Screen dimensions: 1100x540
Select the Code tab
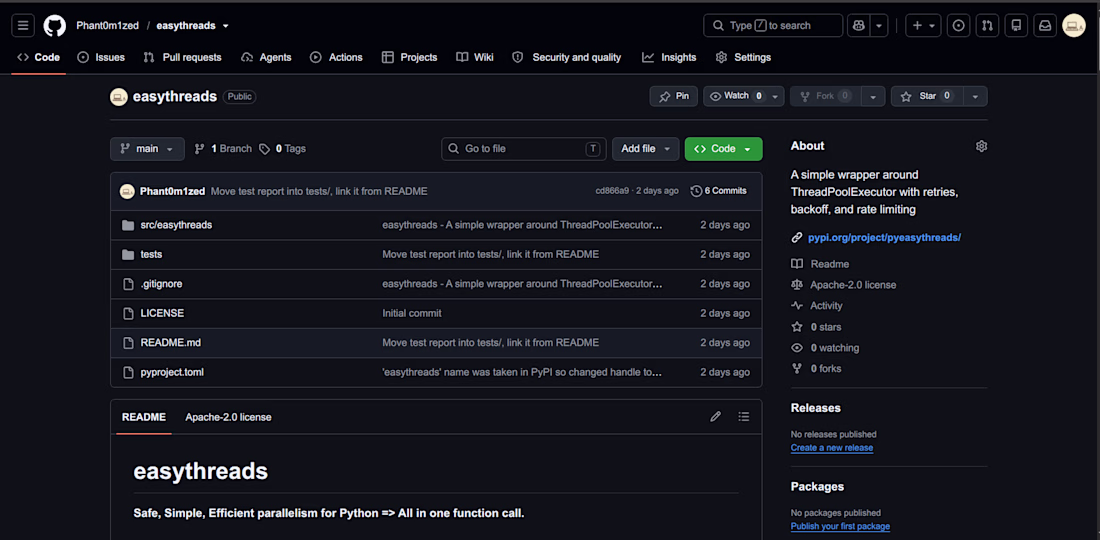point(39,58)
